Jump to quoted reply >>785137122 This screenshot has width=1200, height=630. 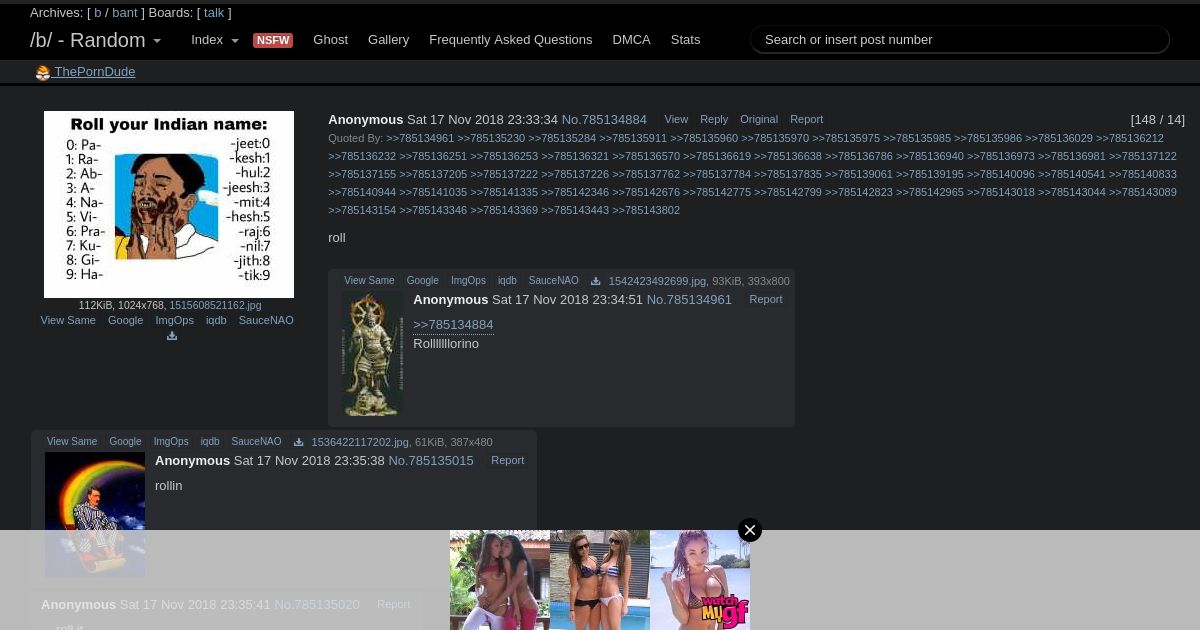pyautogui.click(x=1143, y=157)
